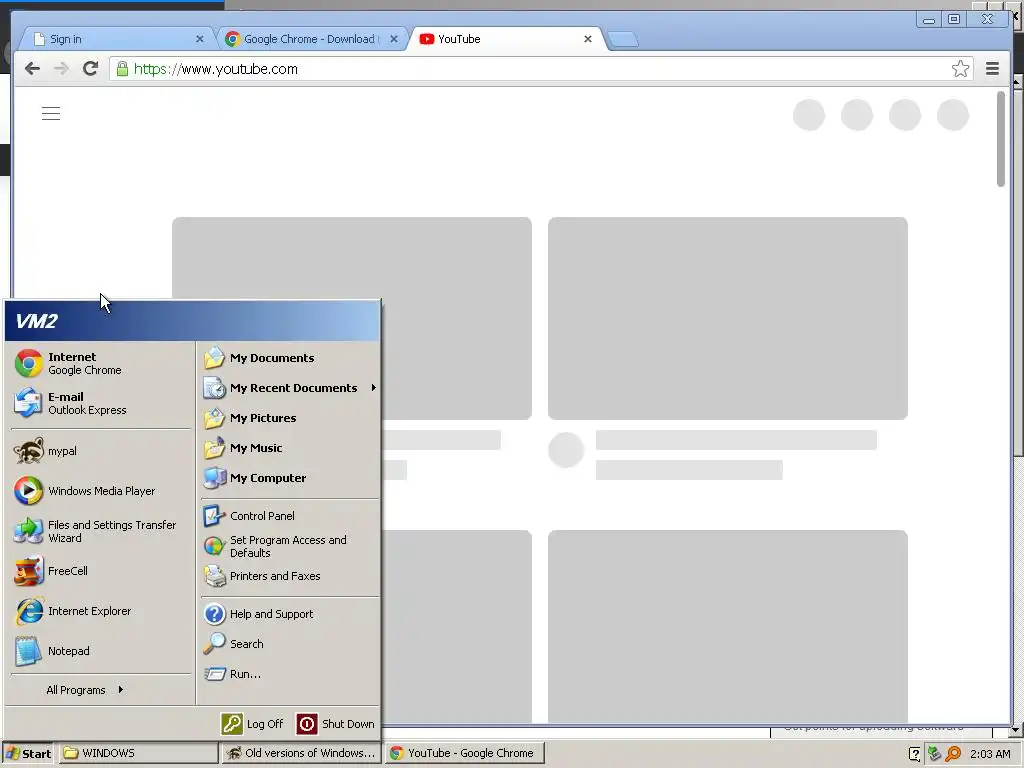Open My Documents folder

[290, 358]
